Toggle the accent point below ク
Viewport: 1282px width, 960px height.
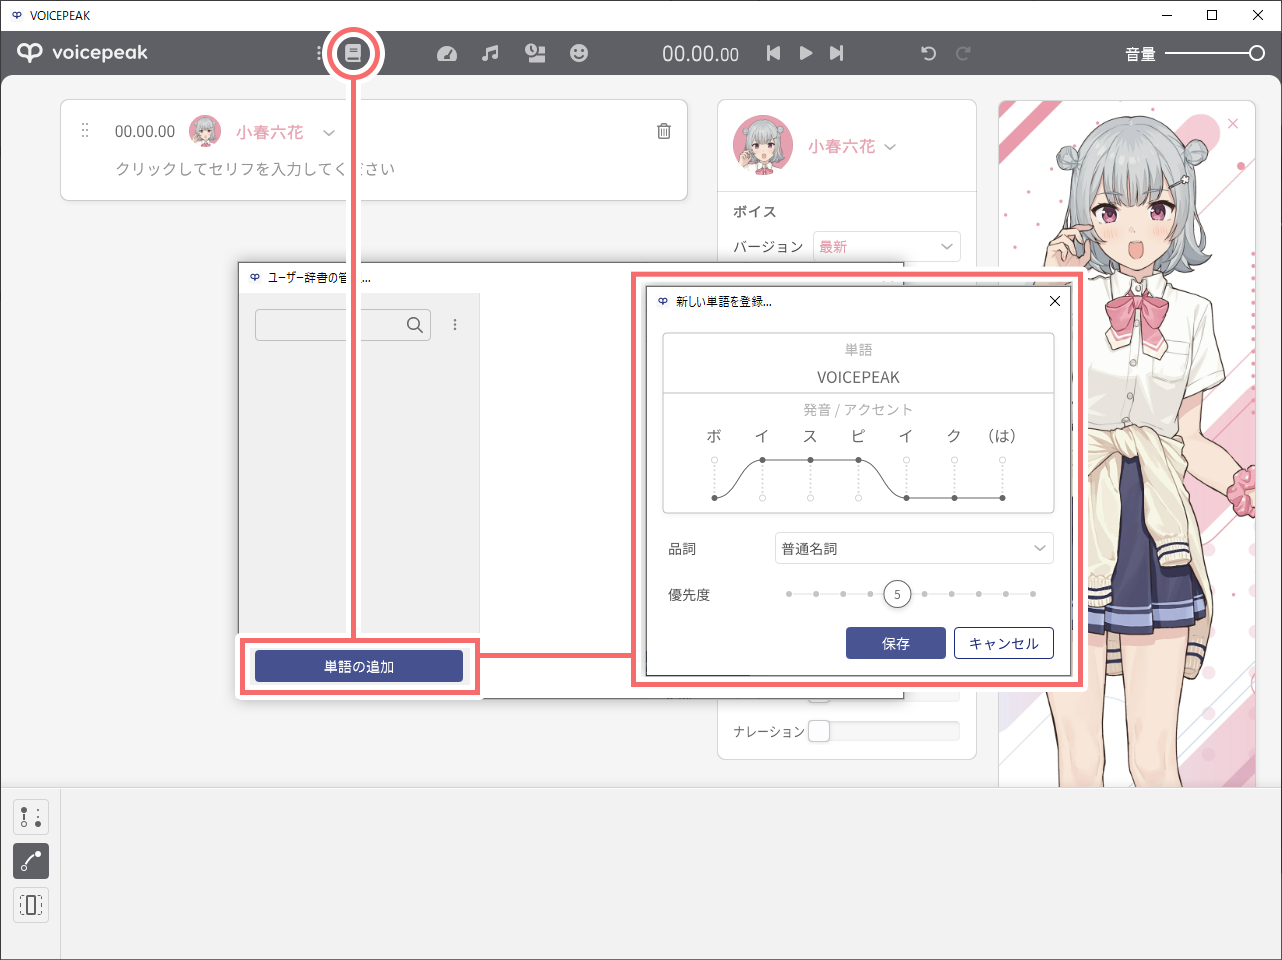coord(954,497)
